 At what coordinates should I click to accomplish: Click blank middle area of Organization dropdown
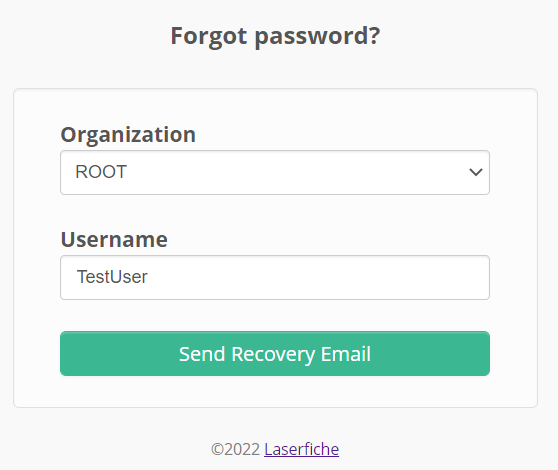point(285,172)
